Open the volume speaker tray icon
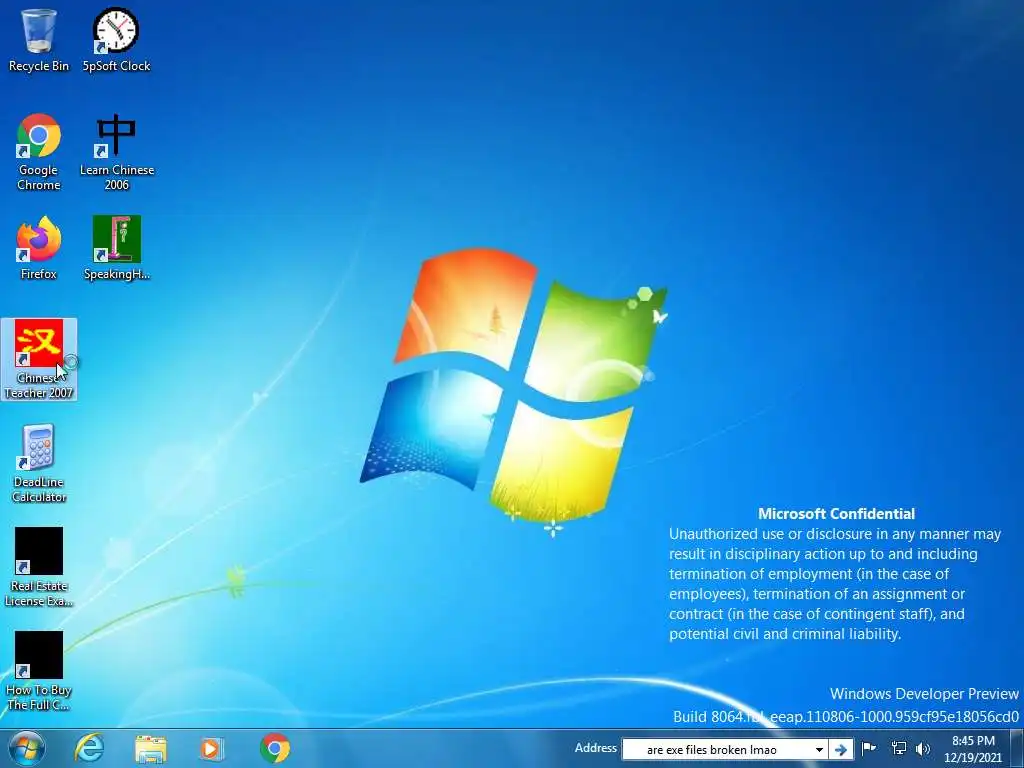The height and width of the screenshot is (768, 1024). coord(923,748)
